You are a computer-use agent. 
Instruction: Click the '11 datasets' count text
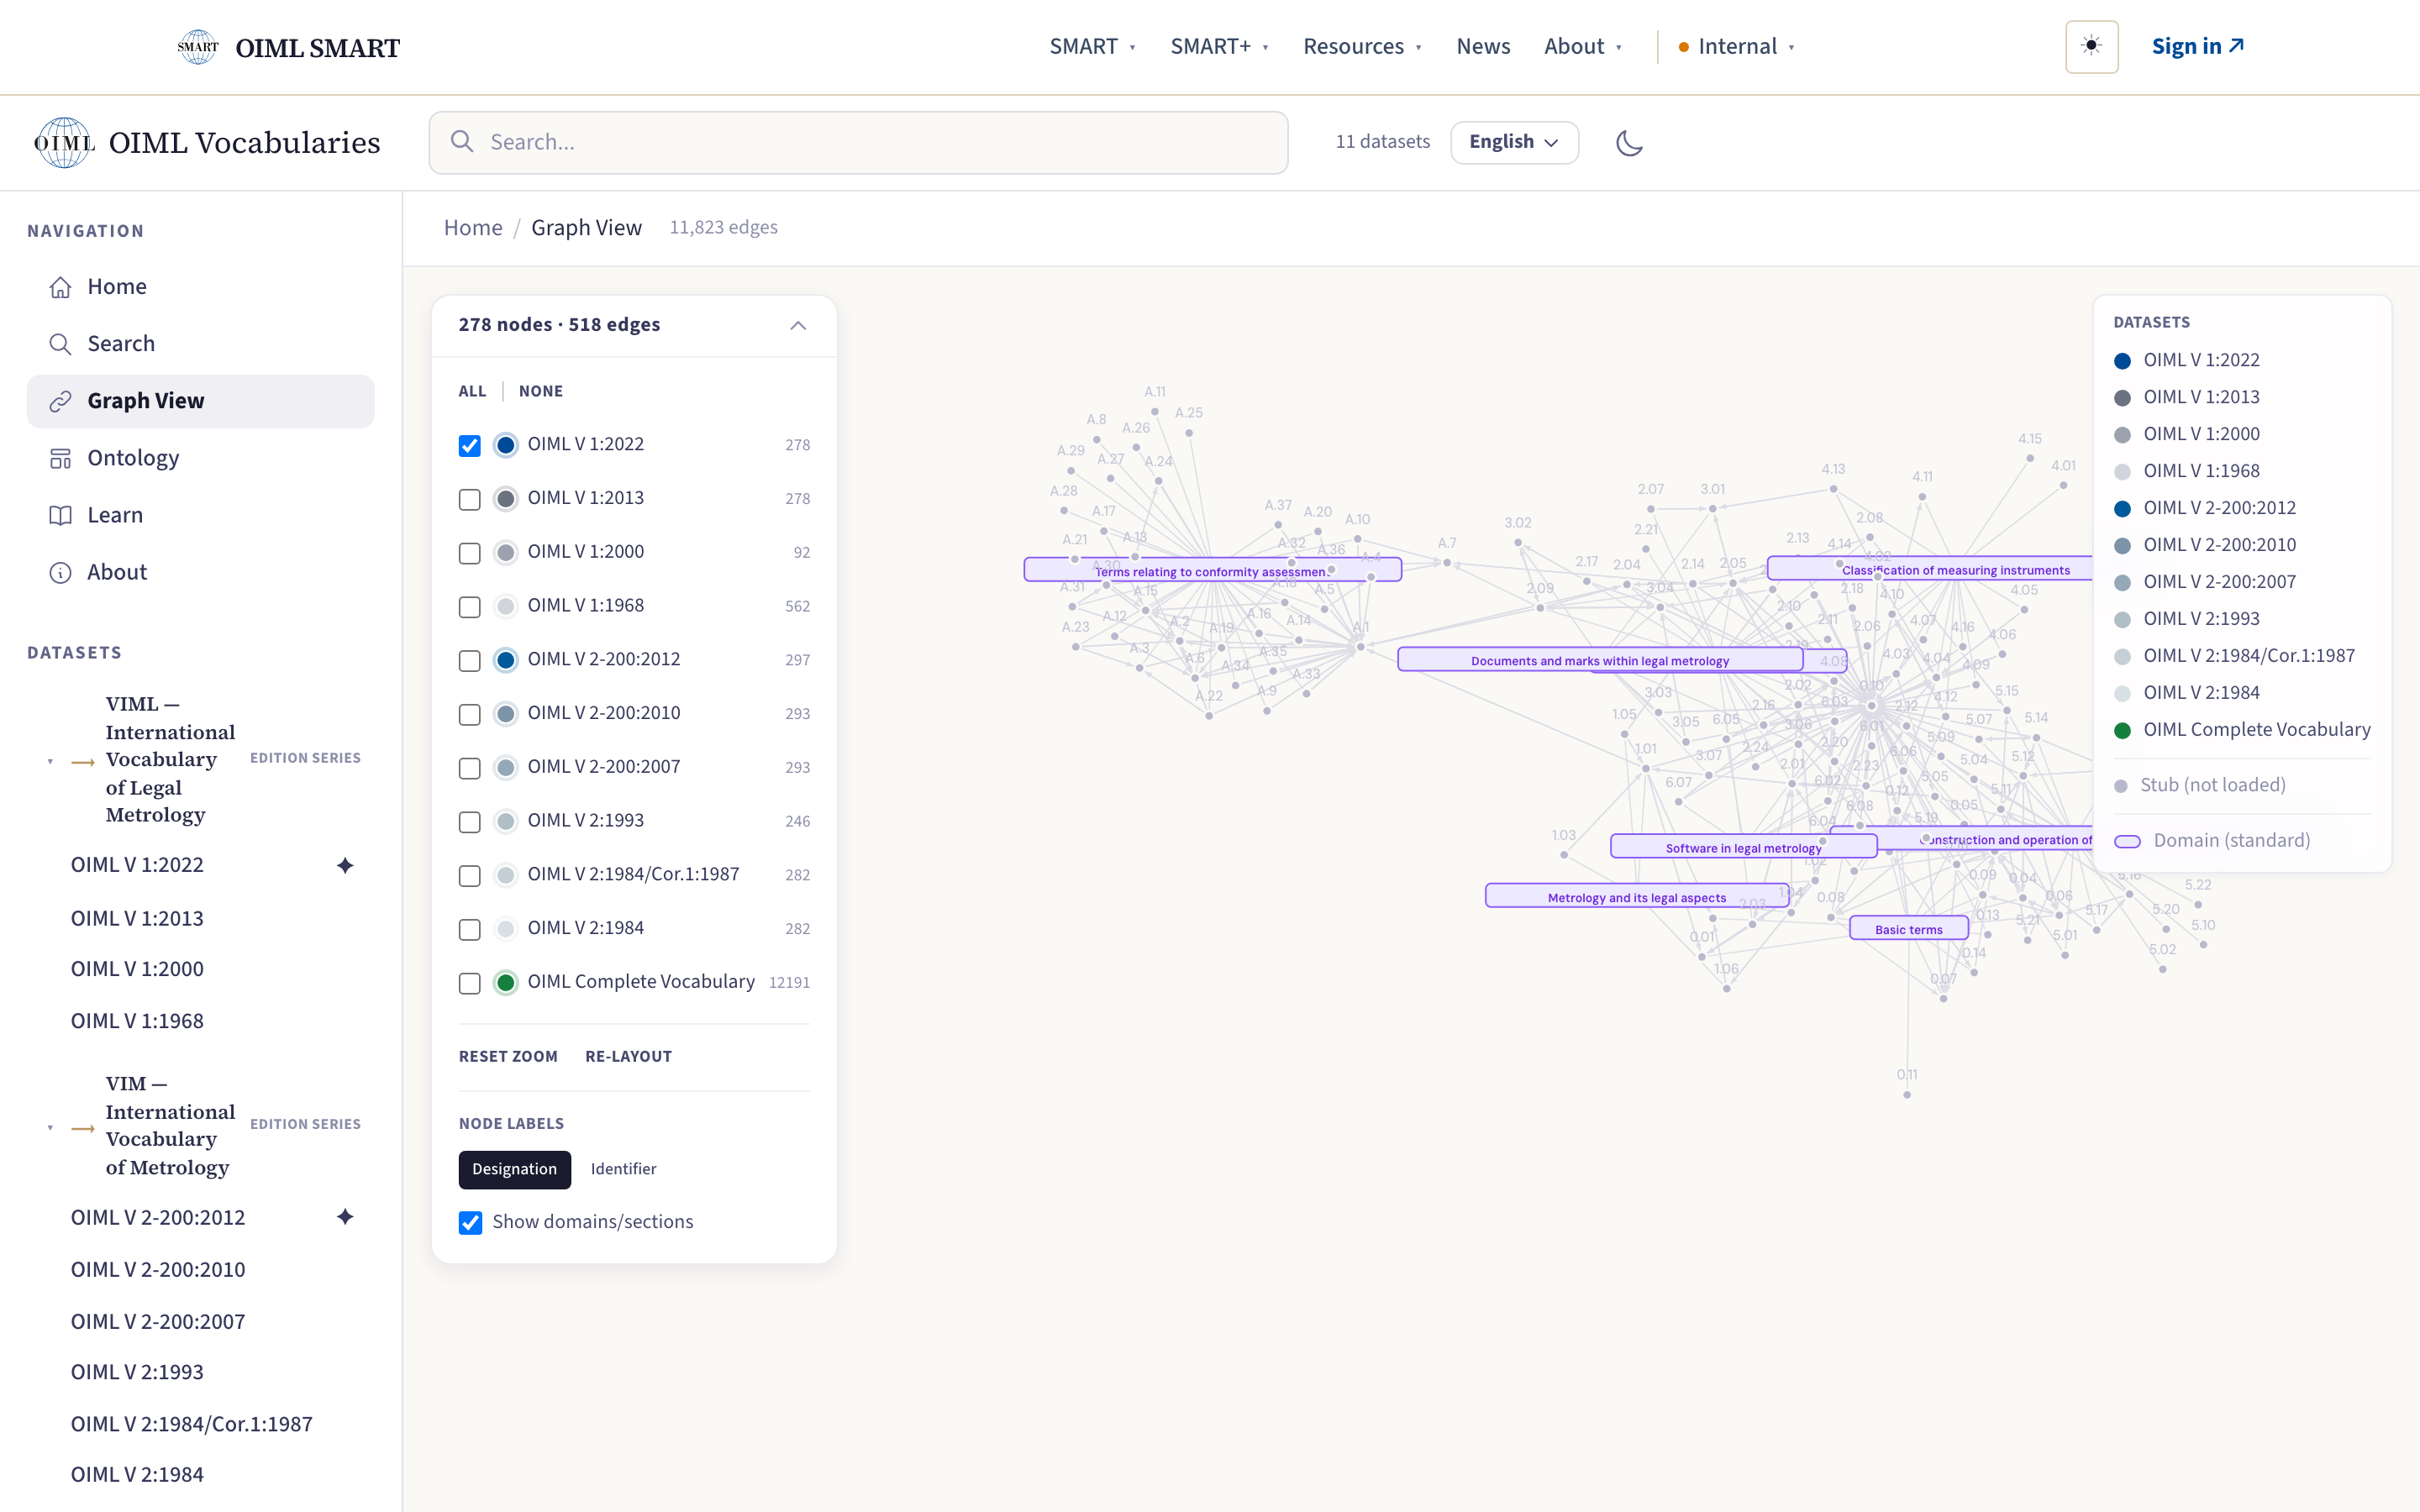tap(1383, 142)
